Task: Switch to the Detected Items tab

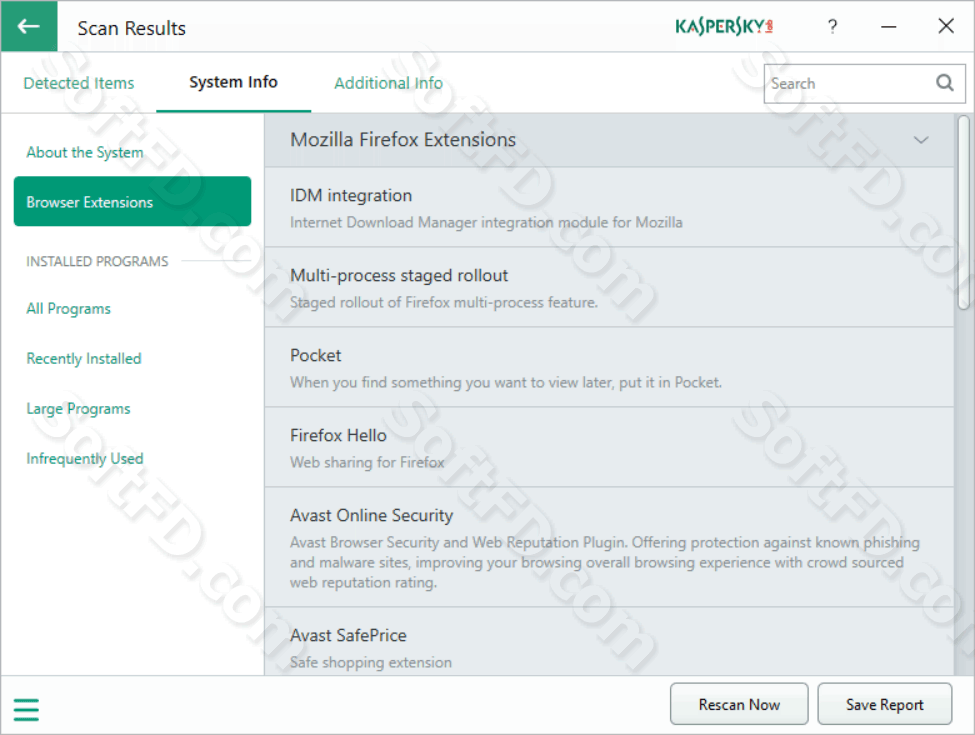Action: [79, 83]
